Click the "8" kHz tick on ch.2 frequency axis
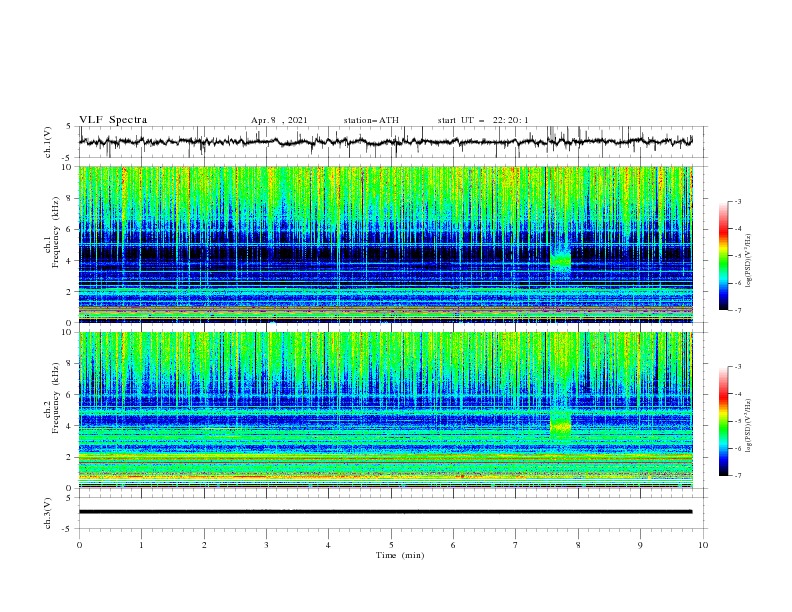The width and height of the screenshot is (792, 612). click(70, 364)
